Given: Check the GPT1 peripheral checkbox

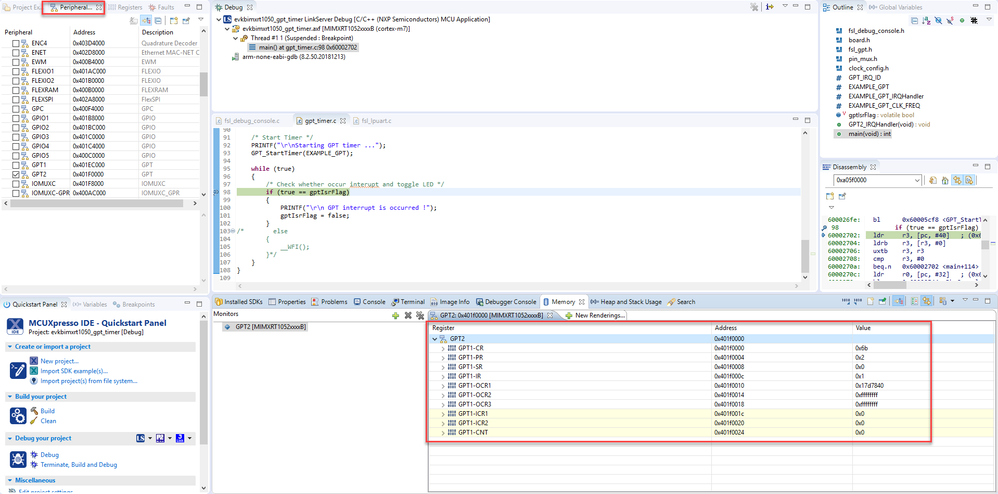Looking at the screenshot, I should (x=16, y=164).
